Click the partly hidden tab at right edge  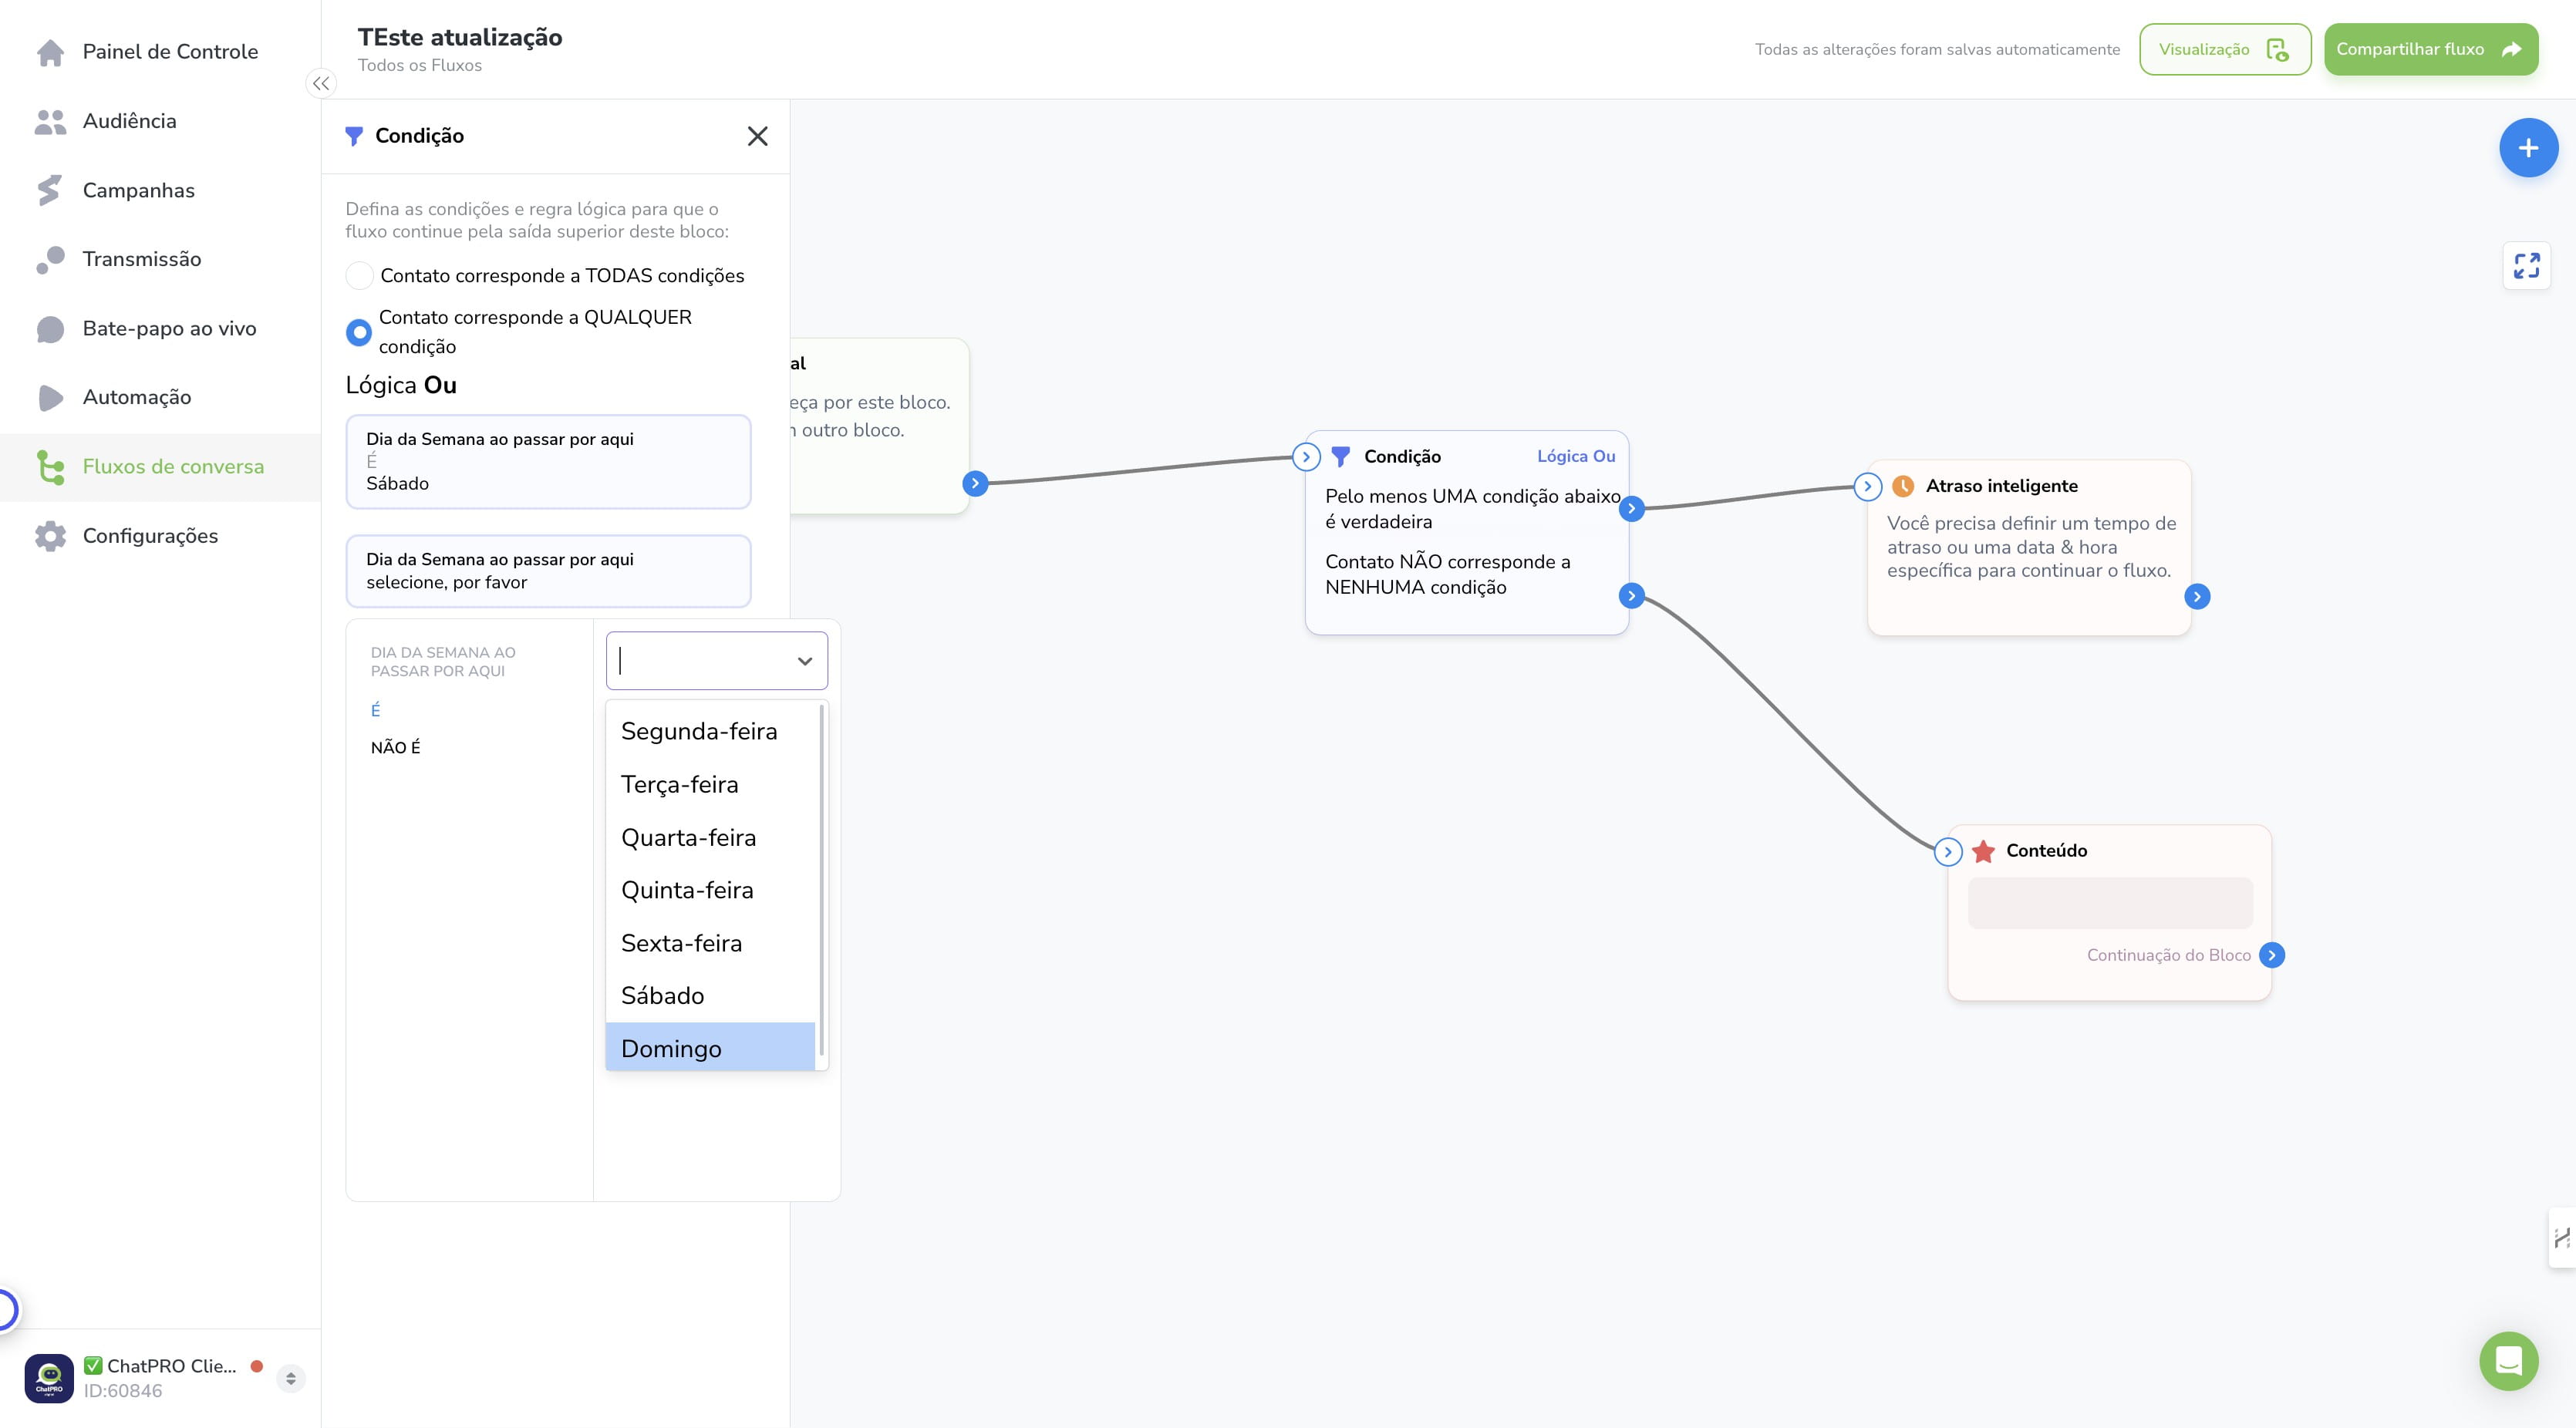pos(2562,1239)
